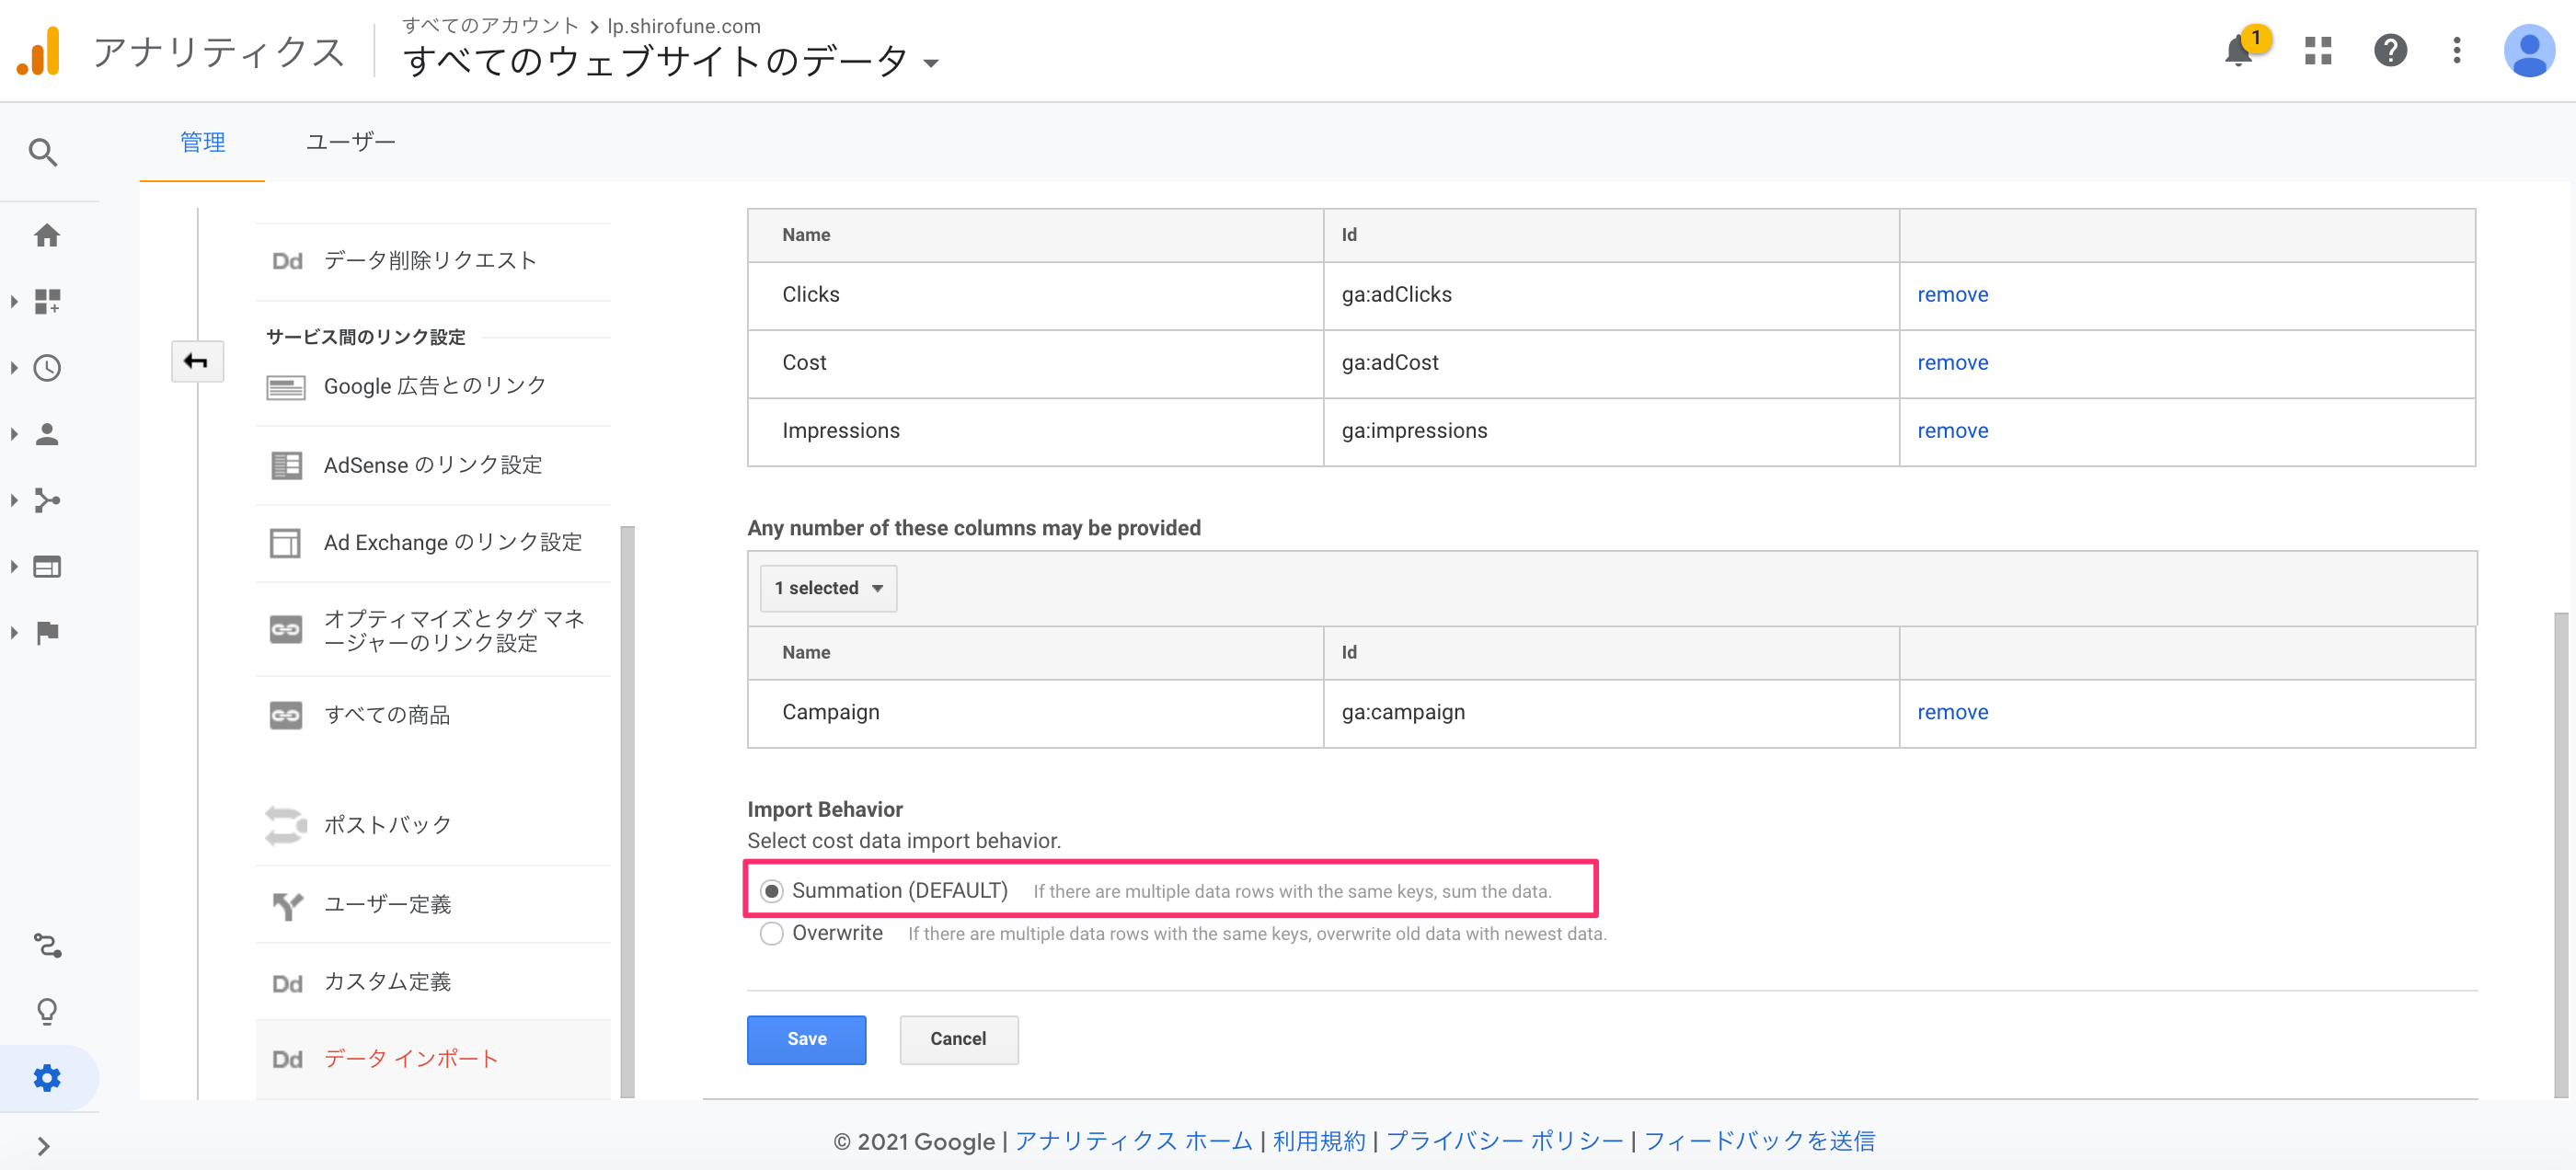Open Audience person icon in sidebar
The height and width of the screenshot is (1170, 2576).
click(47, 434)
